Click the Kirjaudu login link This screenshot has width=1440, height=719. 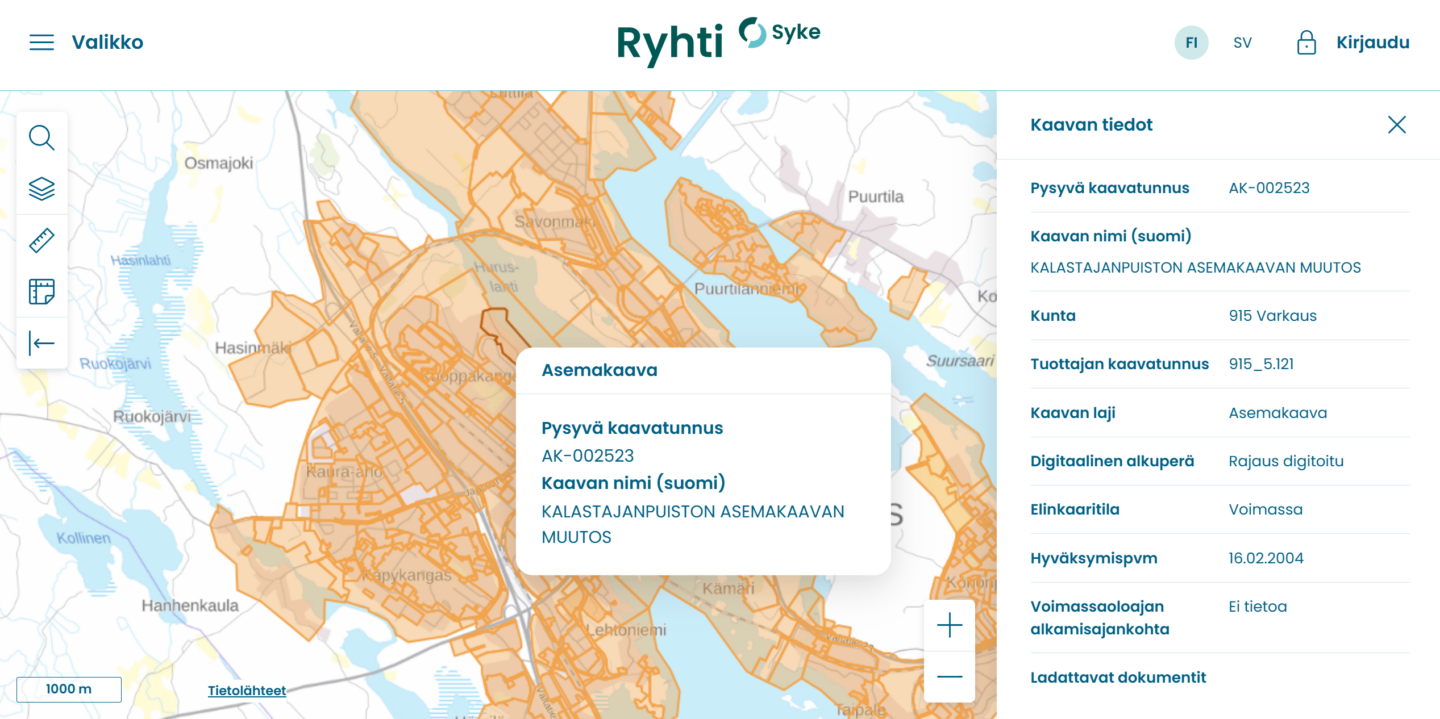tap(1373, 42)
